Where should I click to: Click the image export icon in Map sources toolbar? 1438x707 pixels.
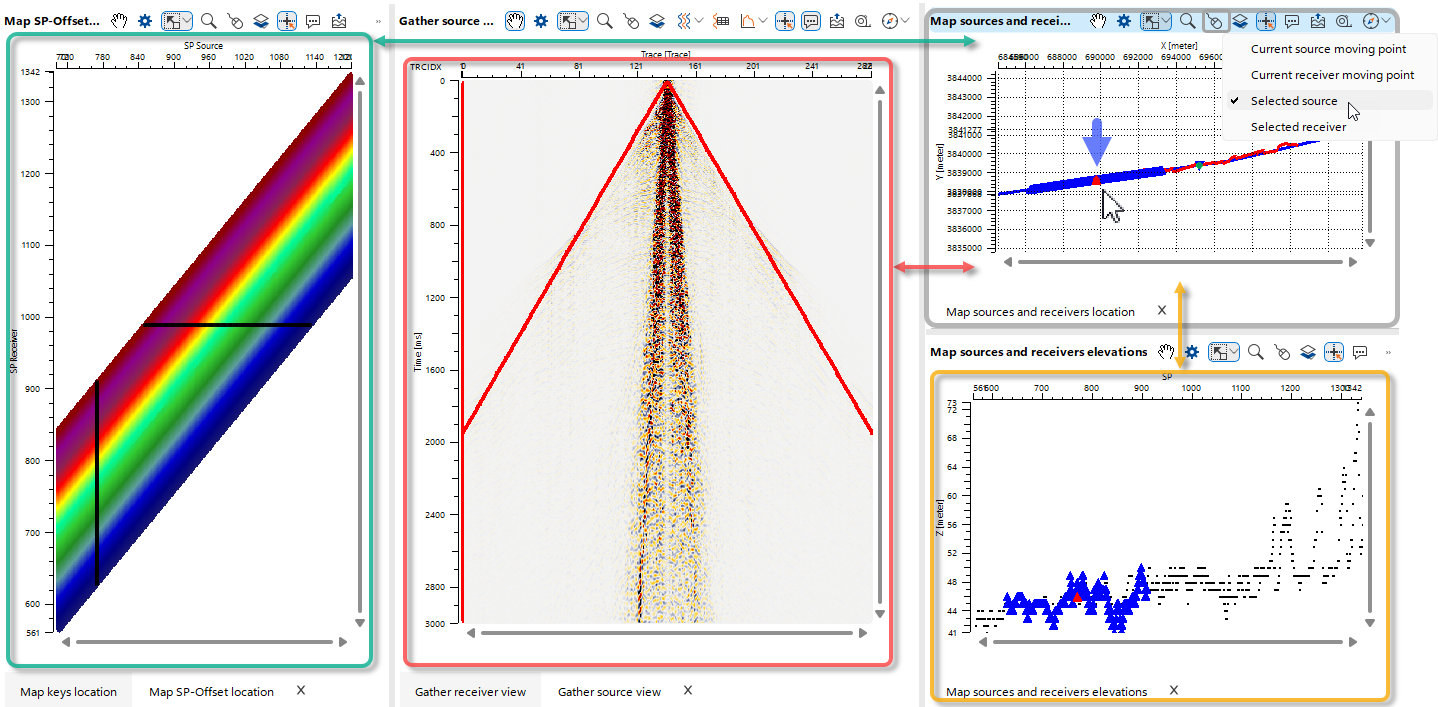click(1318, 20)
